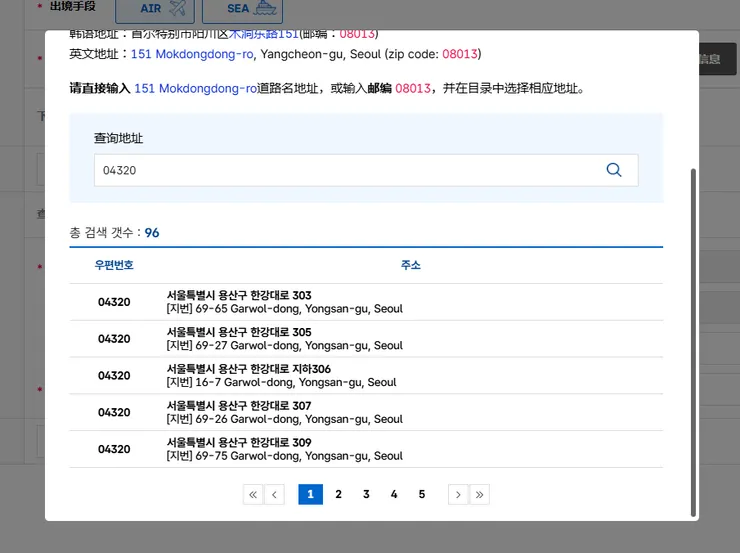Click the 주소 column header
Viewport: 740px width, 553px height.
coord(411,265)
